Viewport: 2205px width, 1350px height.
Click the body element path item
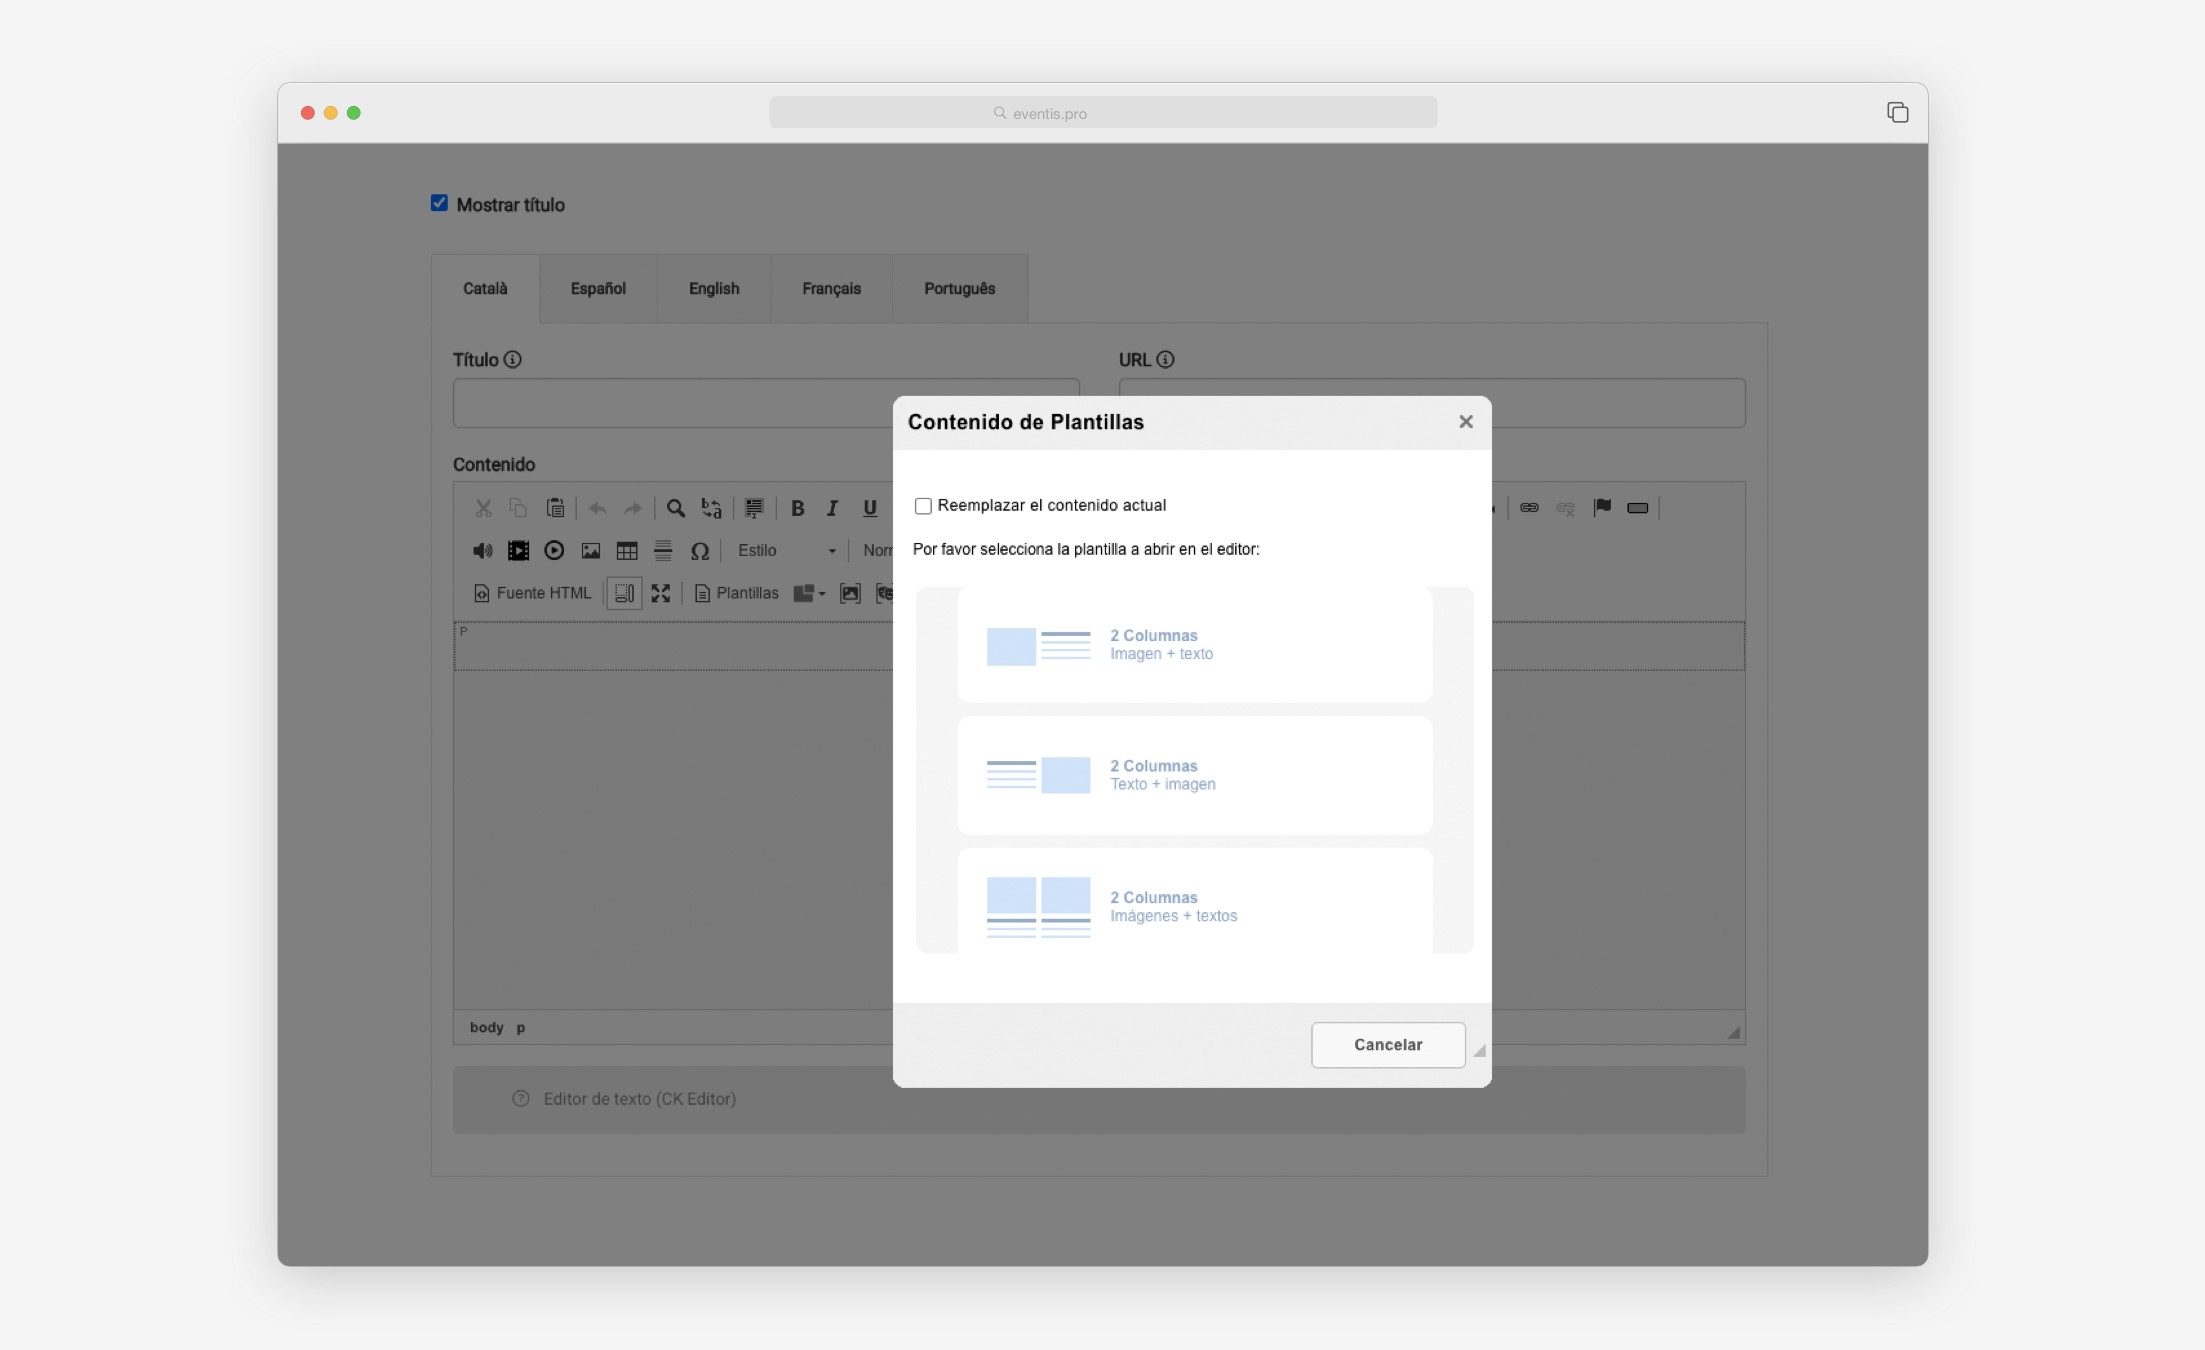[x=487, y=1027]
